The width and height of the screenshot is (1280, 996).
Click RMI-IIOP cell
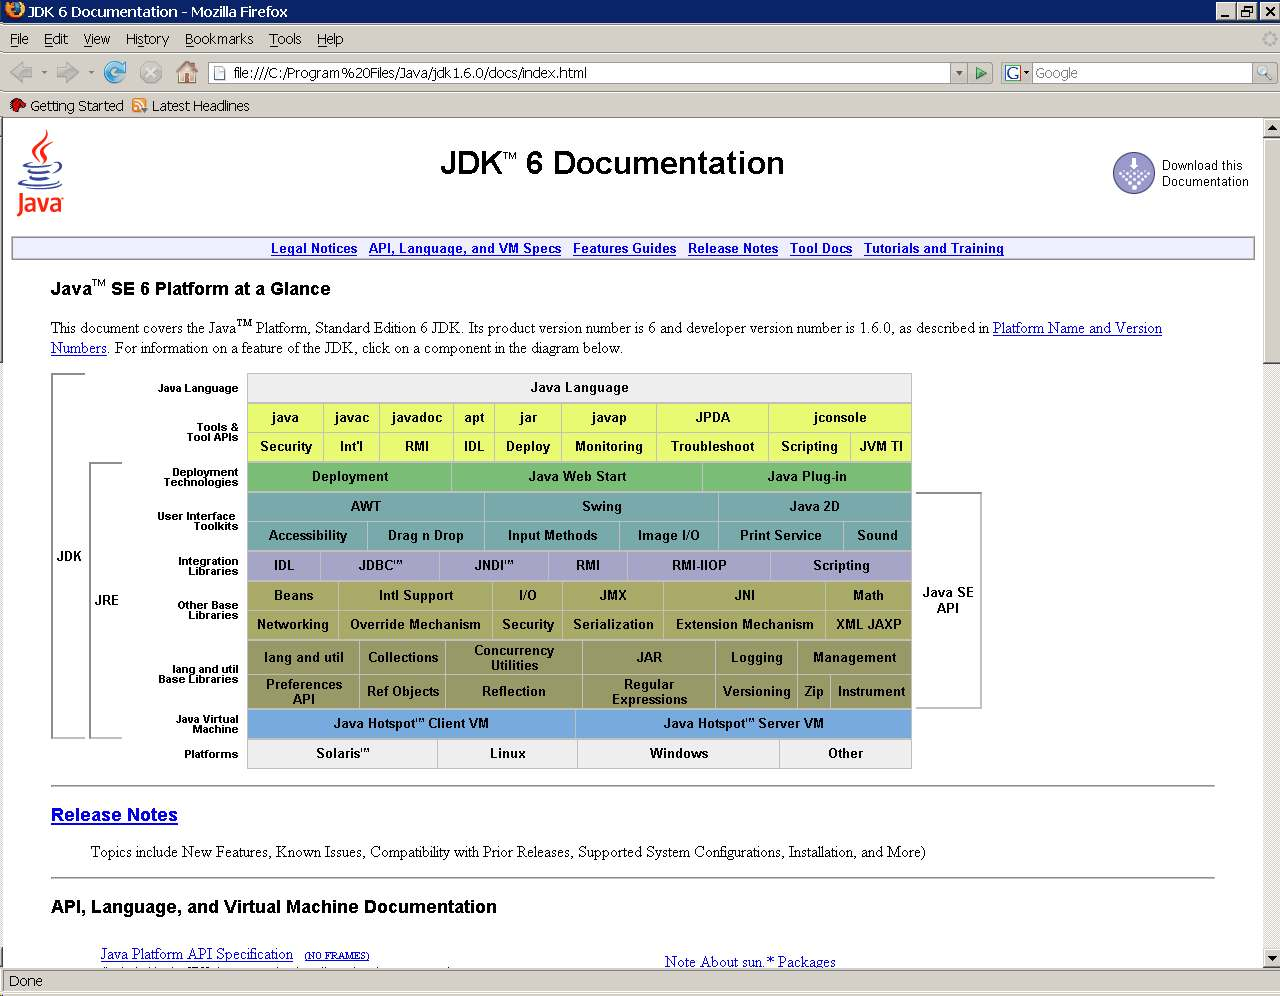point(699,566)
